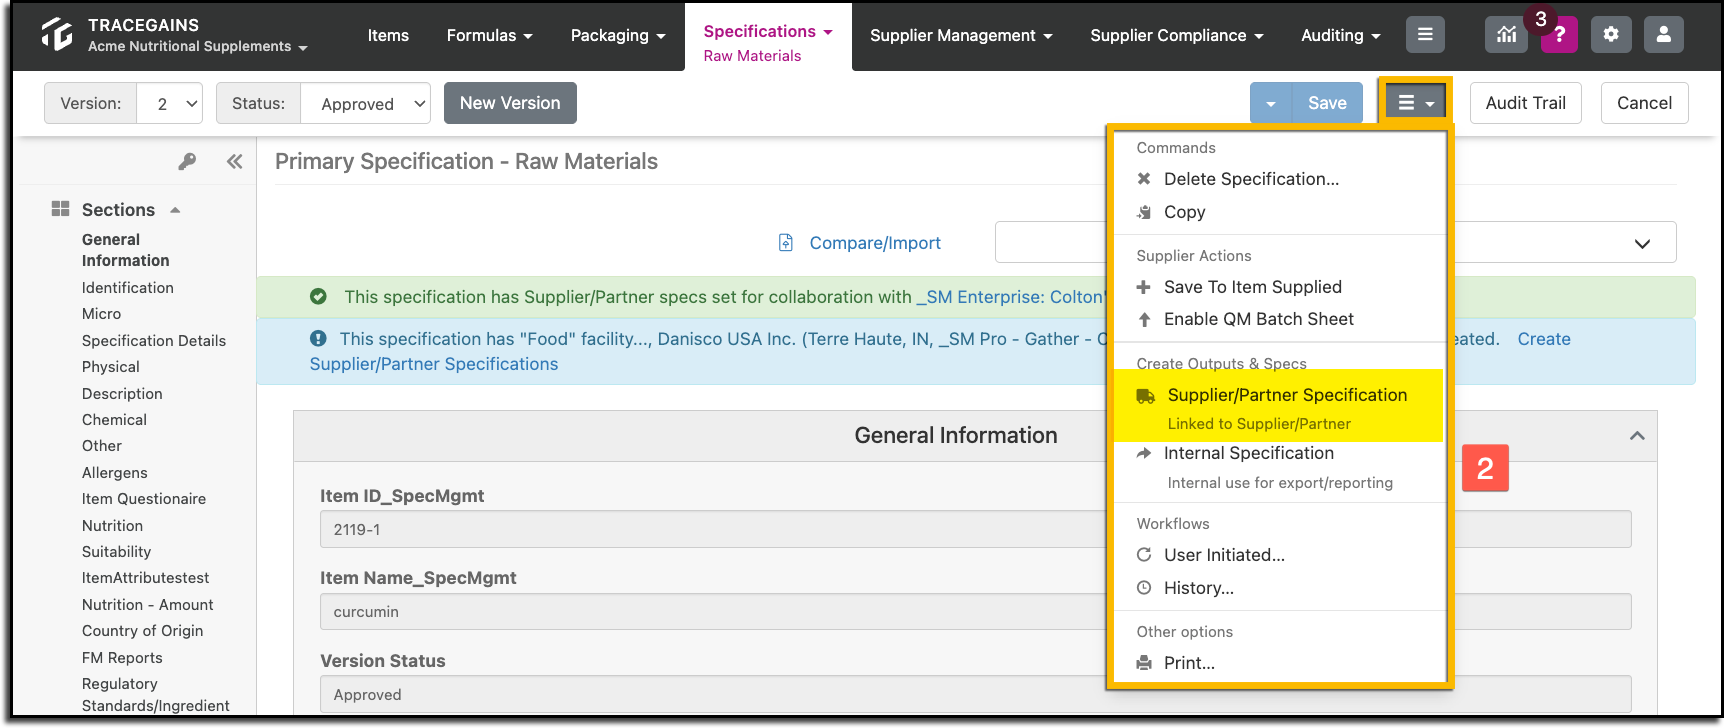Open the Supplier Compliance menu
The width and height of the screenshot is (1724, 728).
[x=1177, y=35]
